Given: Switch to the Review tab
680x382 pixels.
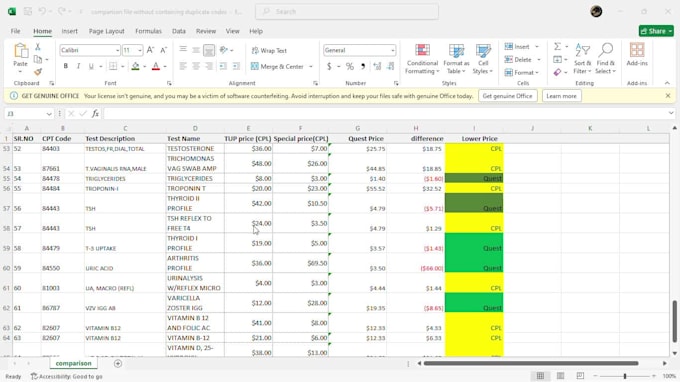Looking at the screenshot, I should [206, 31].
